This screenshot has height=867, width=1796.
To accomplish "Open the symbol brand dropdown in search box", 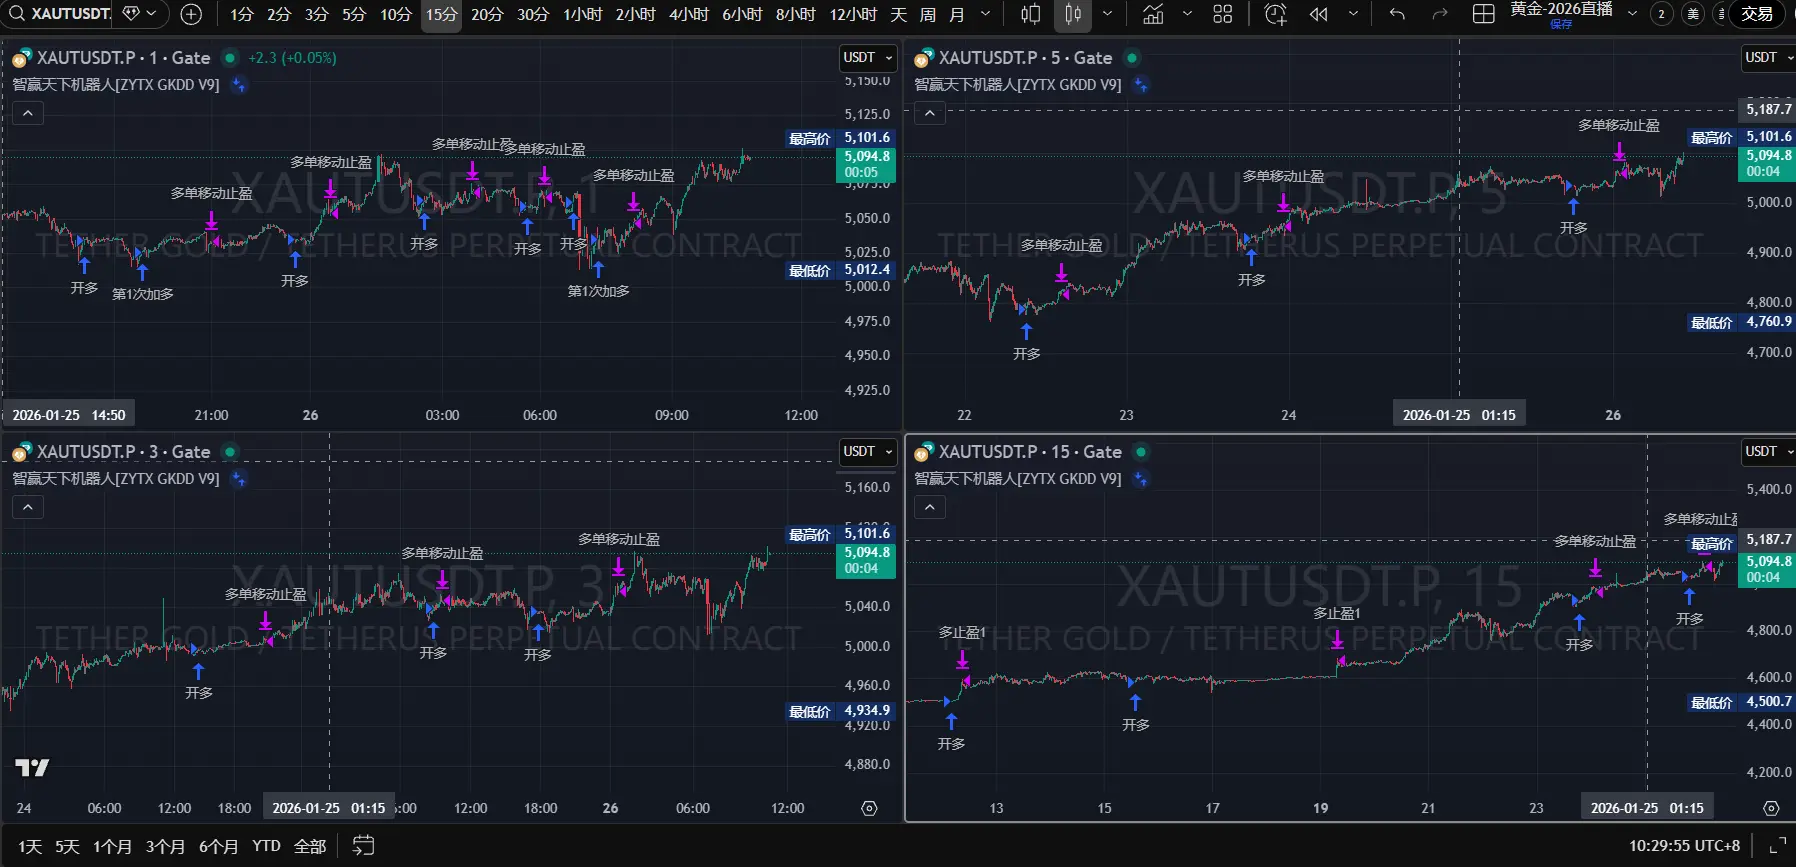I will point(140,14).
